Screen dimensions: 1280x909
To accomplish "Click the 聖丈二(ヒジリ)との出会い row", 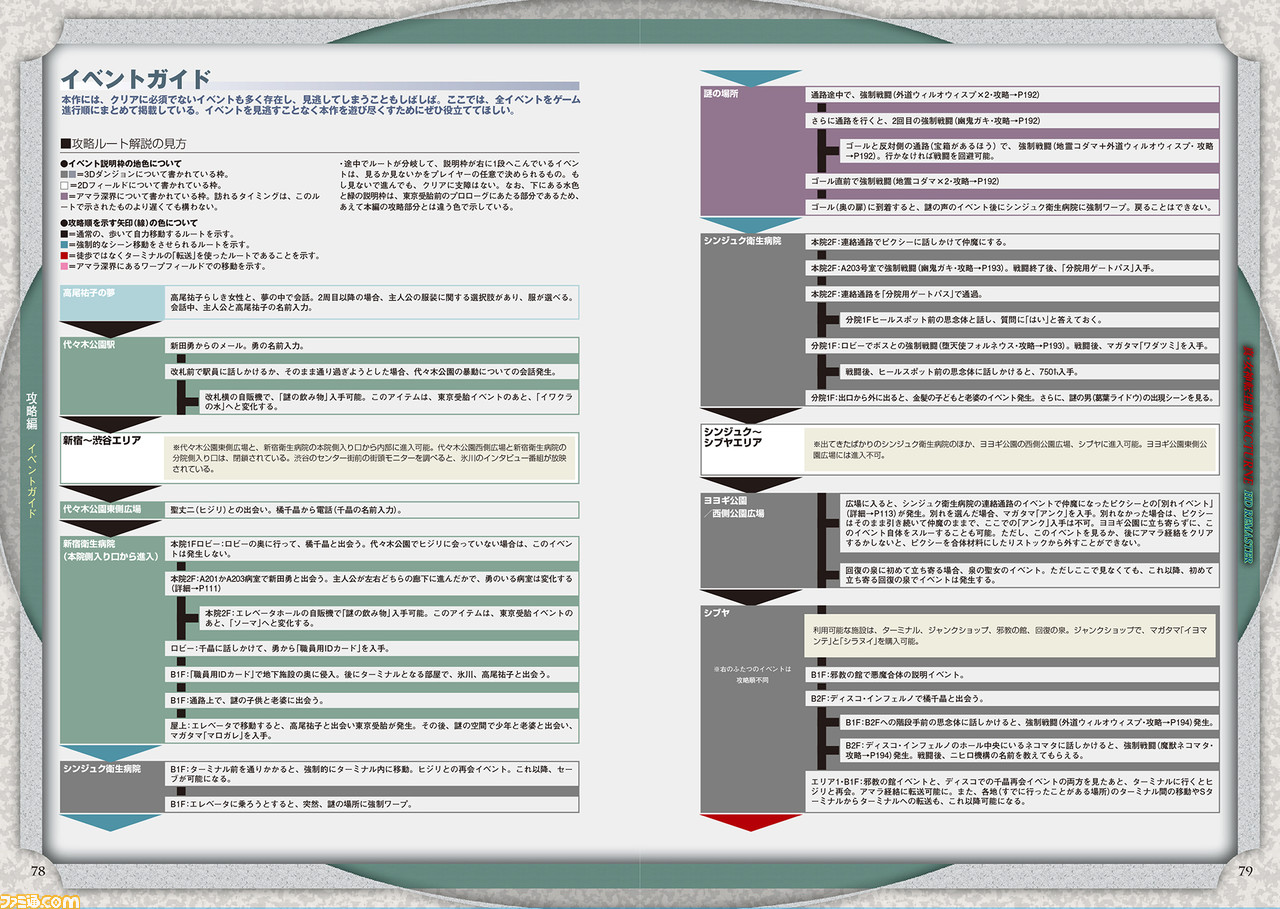I will pos(372,509).
